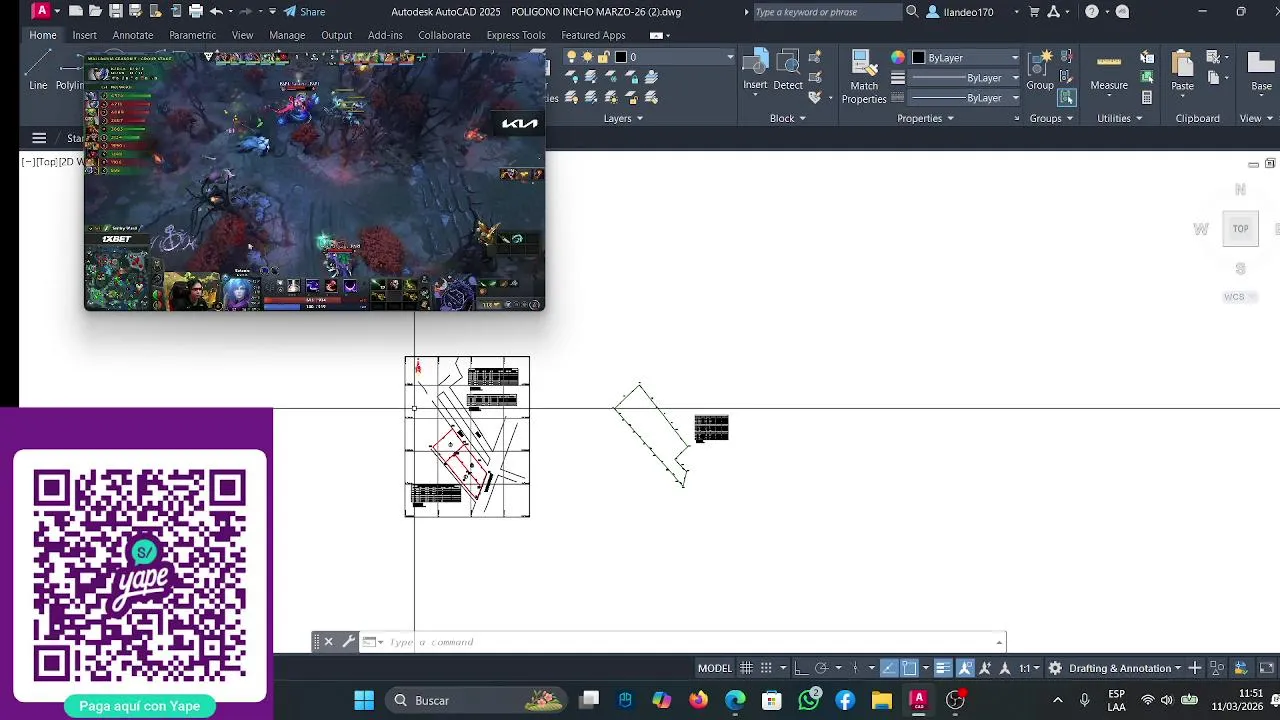Screen dimensions: 1280x720
Task: Click the llandeo170 account name
Action: (x=968, y=12)
